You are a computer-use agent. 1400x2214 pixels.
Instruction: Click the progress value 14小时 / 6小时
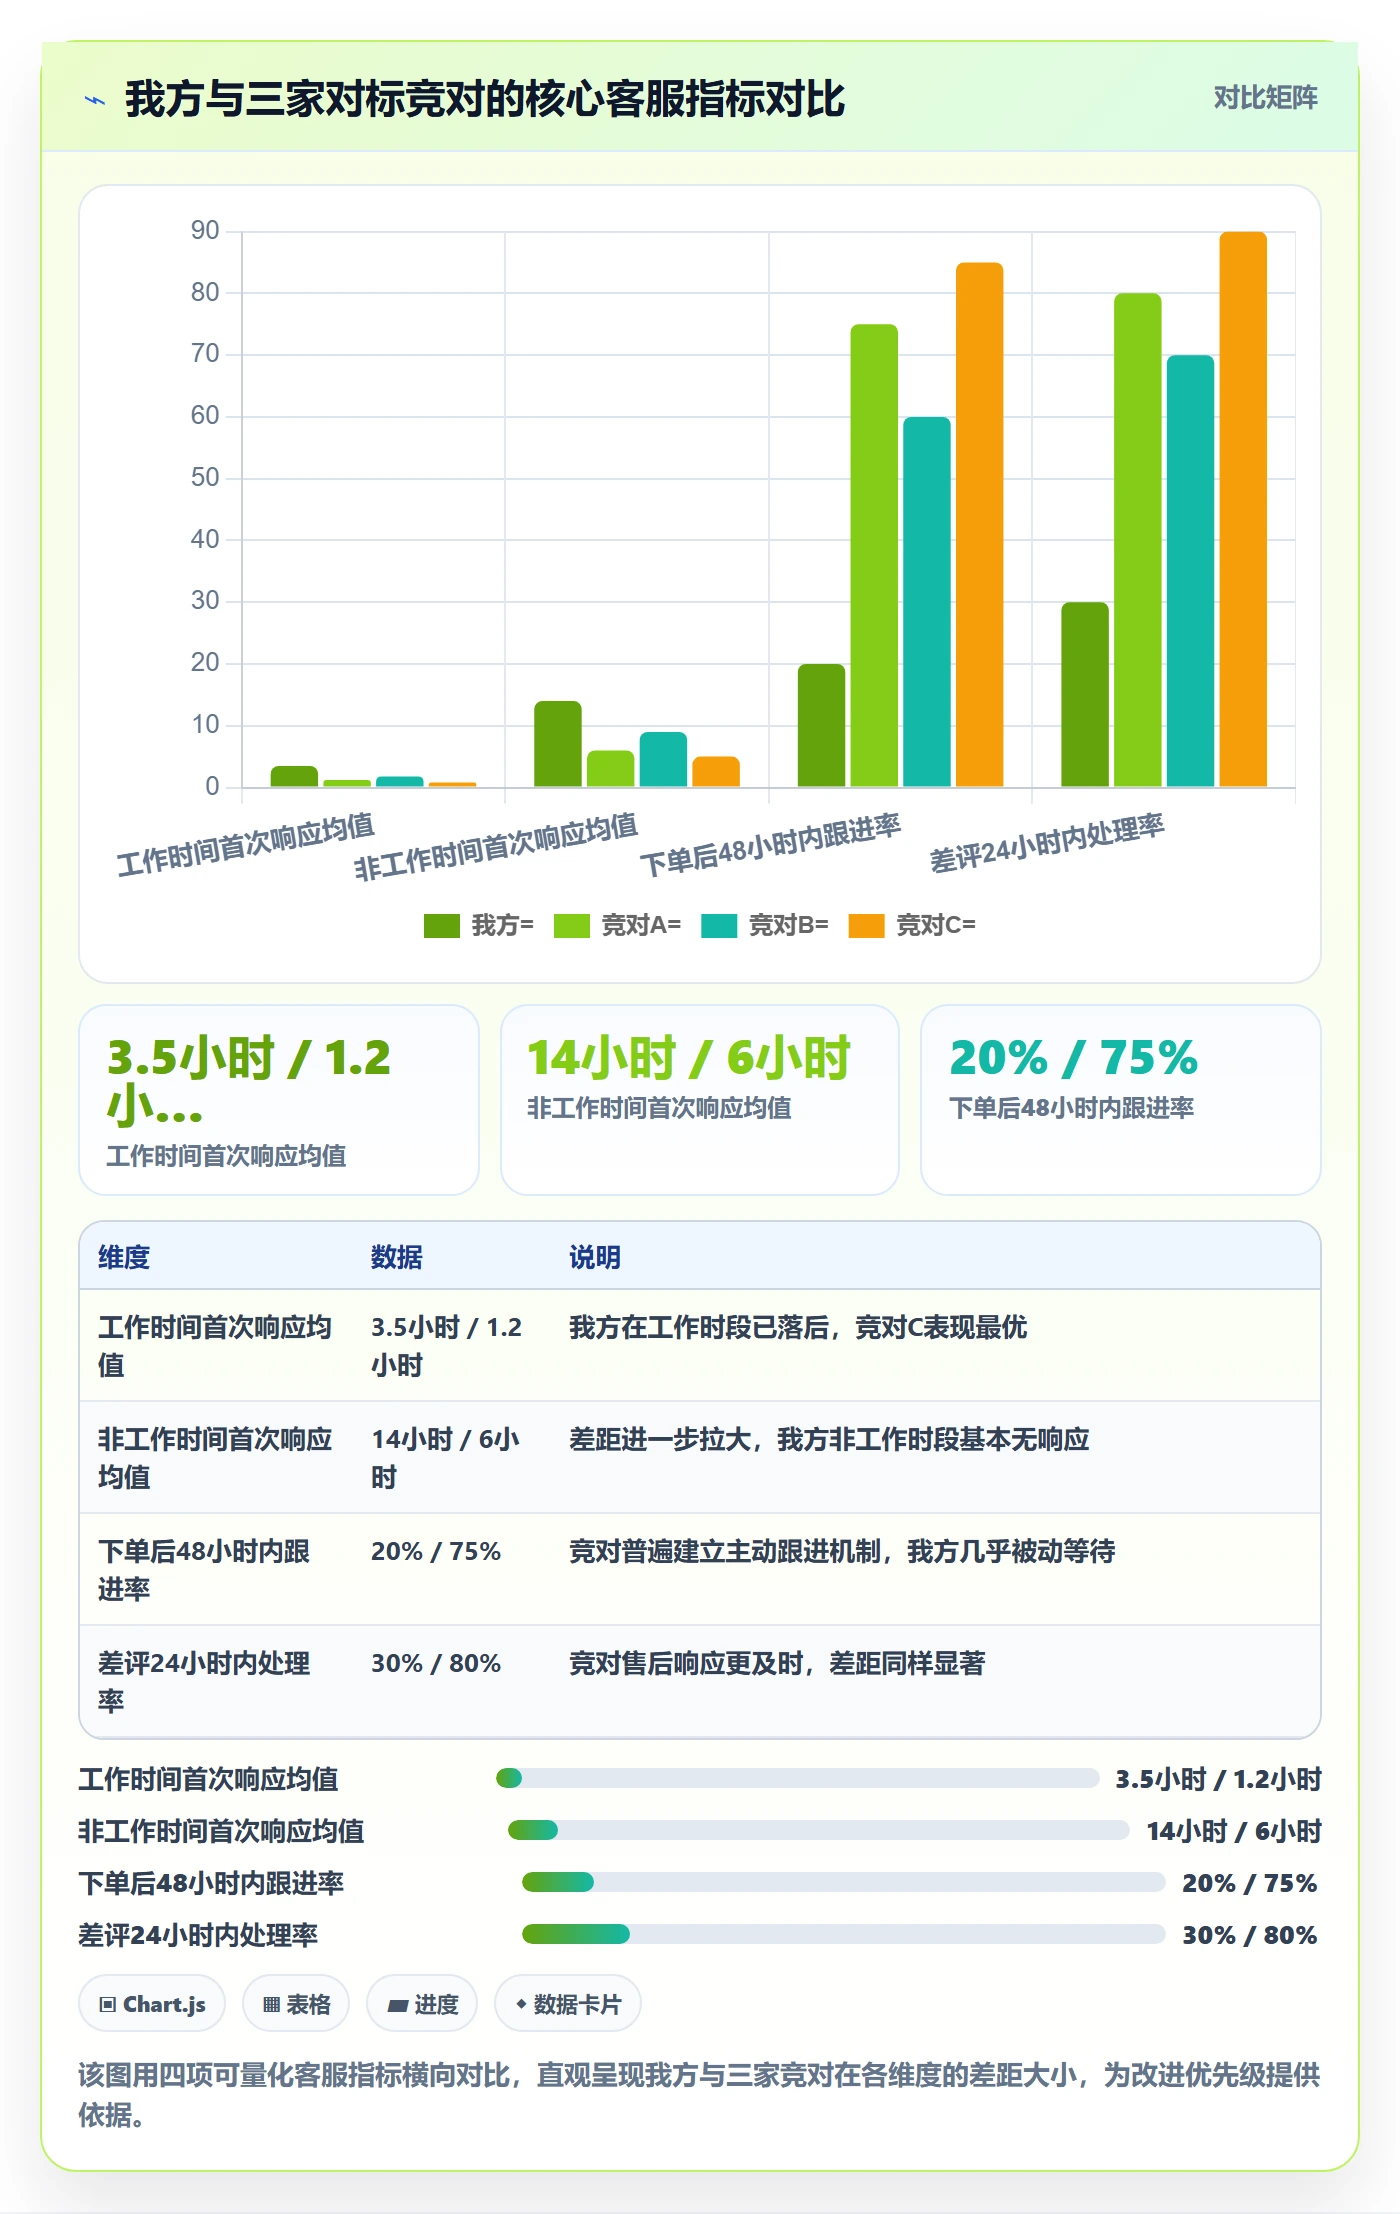point(1234,1831)
